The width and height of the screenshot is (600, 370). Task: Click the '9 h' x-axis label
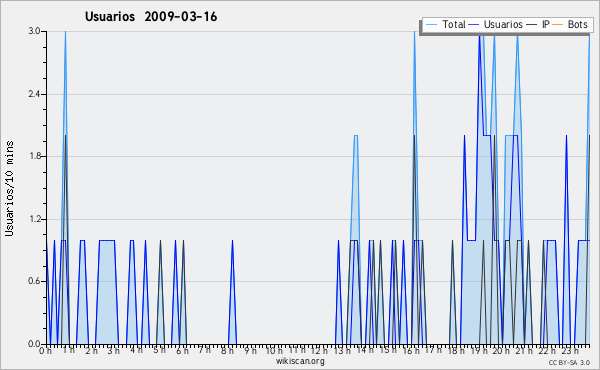click(x=250, y=351)
